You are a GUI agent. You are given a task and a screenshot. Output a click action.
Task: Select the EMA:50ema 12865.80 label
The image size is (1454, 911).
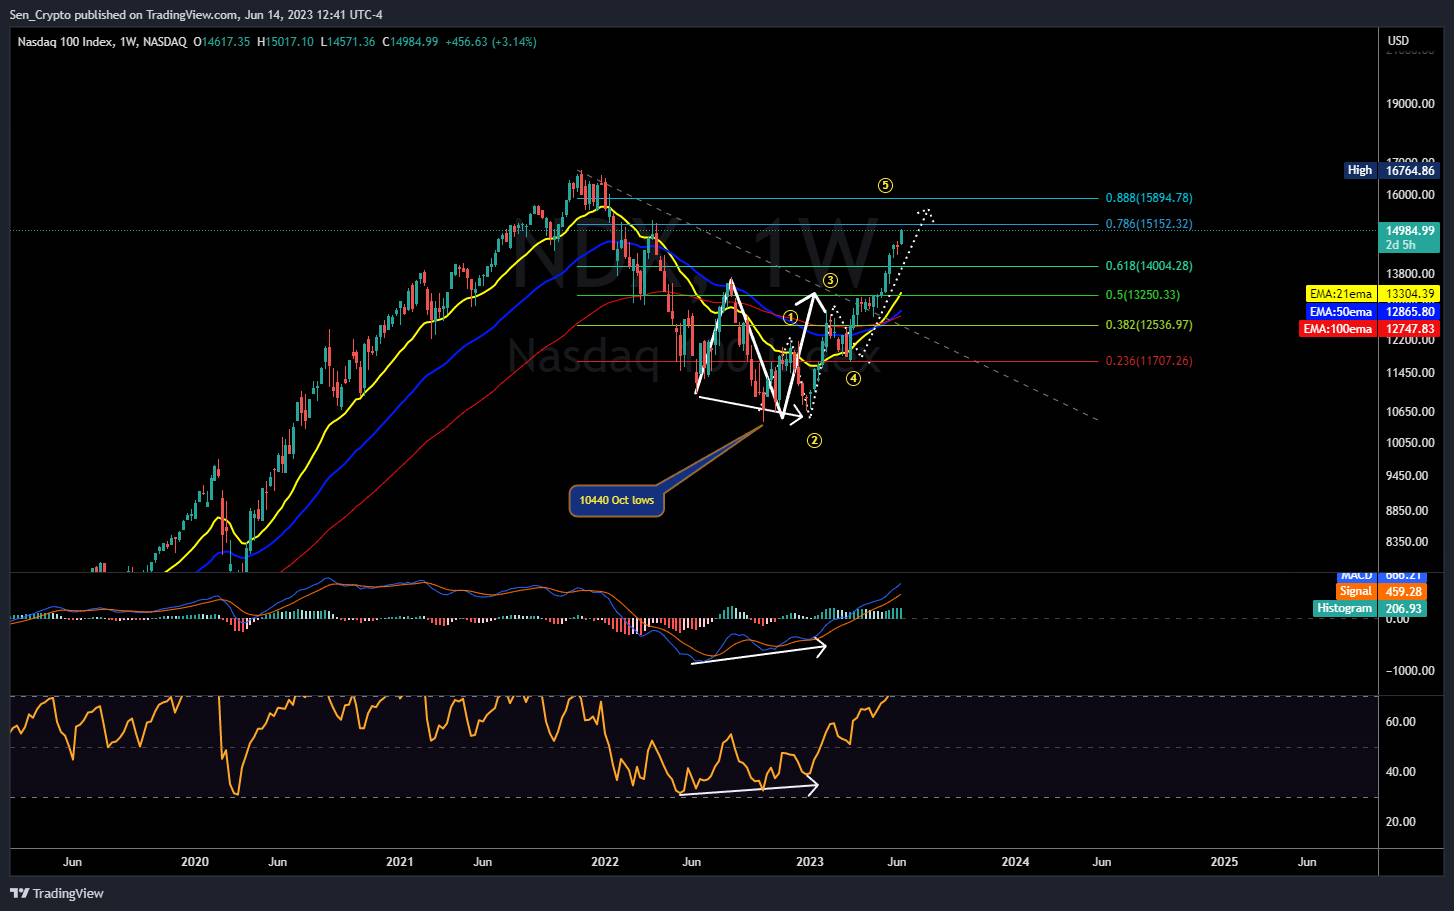[1372, 312]
